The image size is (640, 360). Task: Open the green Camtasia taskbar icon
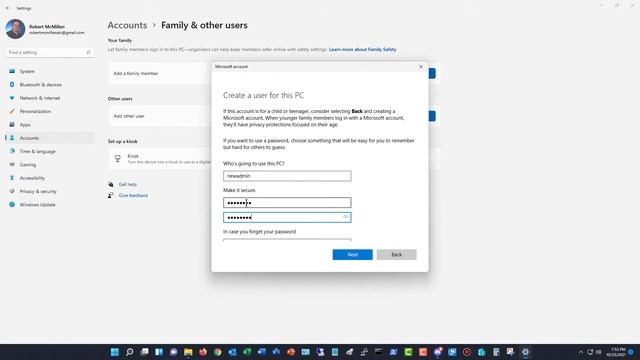point(408,352)
